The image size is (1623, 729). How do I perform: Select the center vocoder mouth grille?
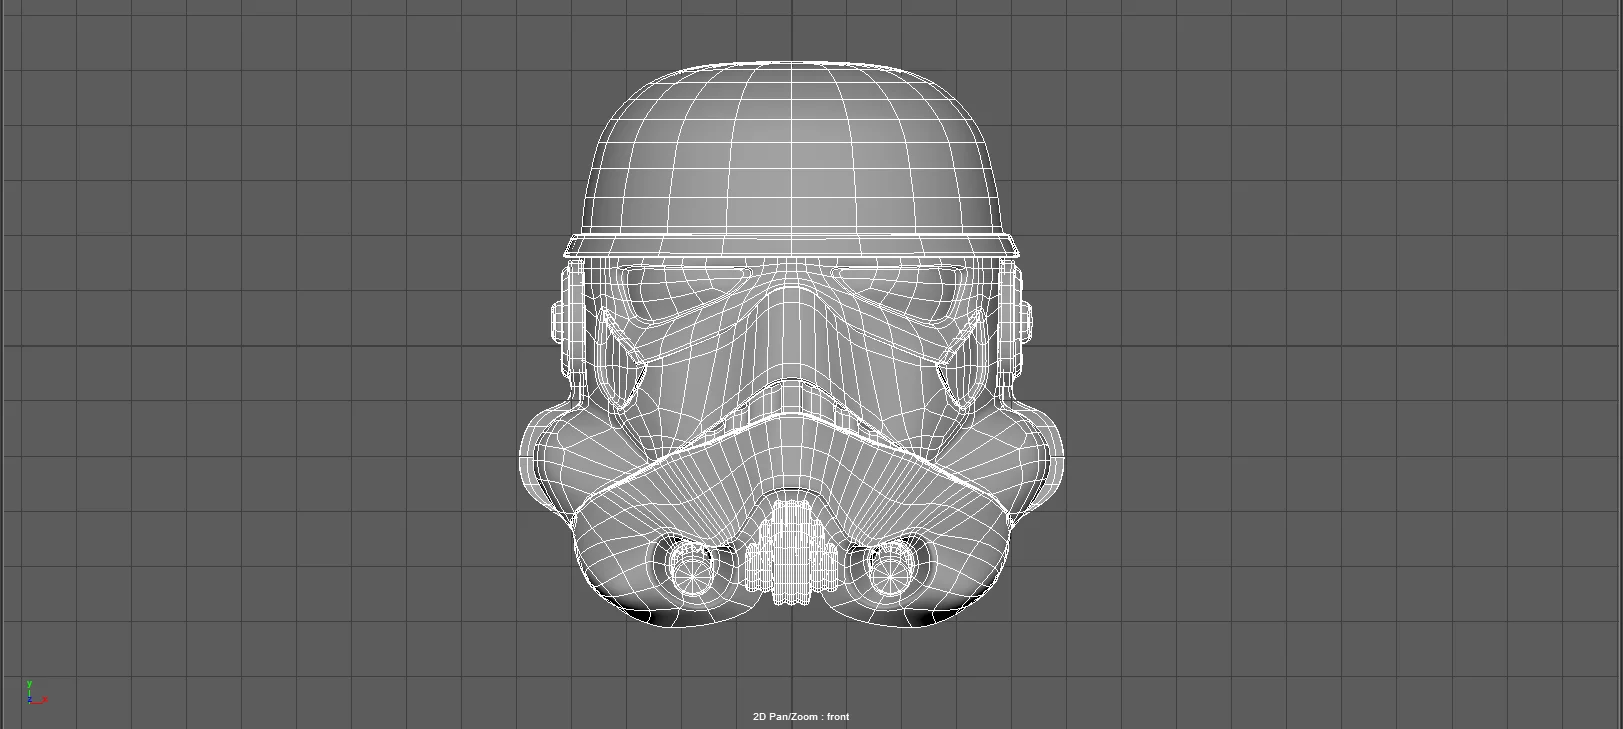click(x=791, y=553)
